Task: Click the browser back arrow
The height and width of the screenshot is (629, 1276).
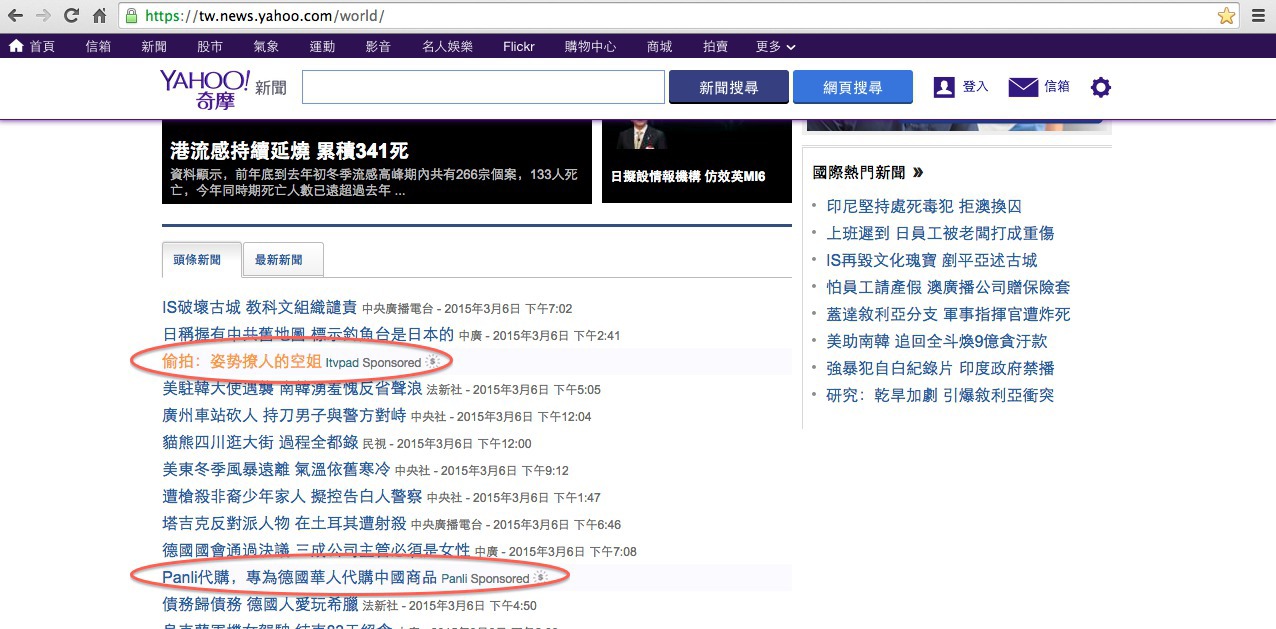Action: coord(17,16)
